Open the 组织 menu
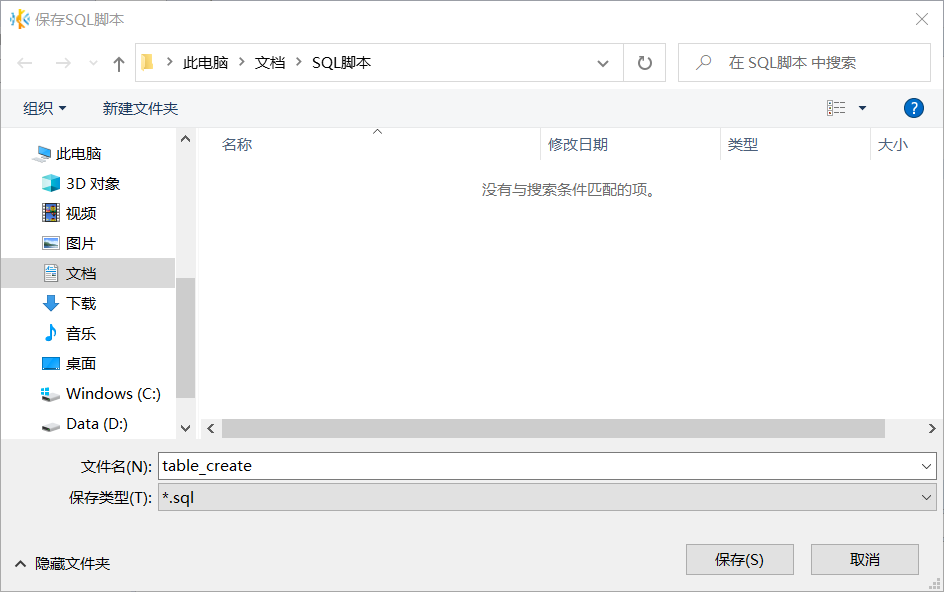Image resolution: width=944 pixels, height=592 pixels. click(45, 108)
